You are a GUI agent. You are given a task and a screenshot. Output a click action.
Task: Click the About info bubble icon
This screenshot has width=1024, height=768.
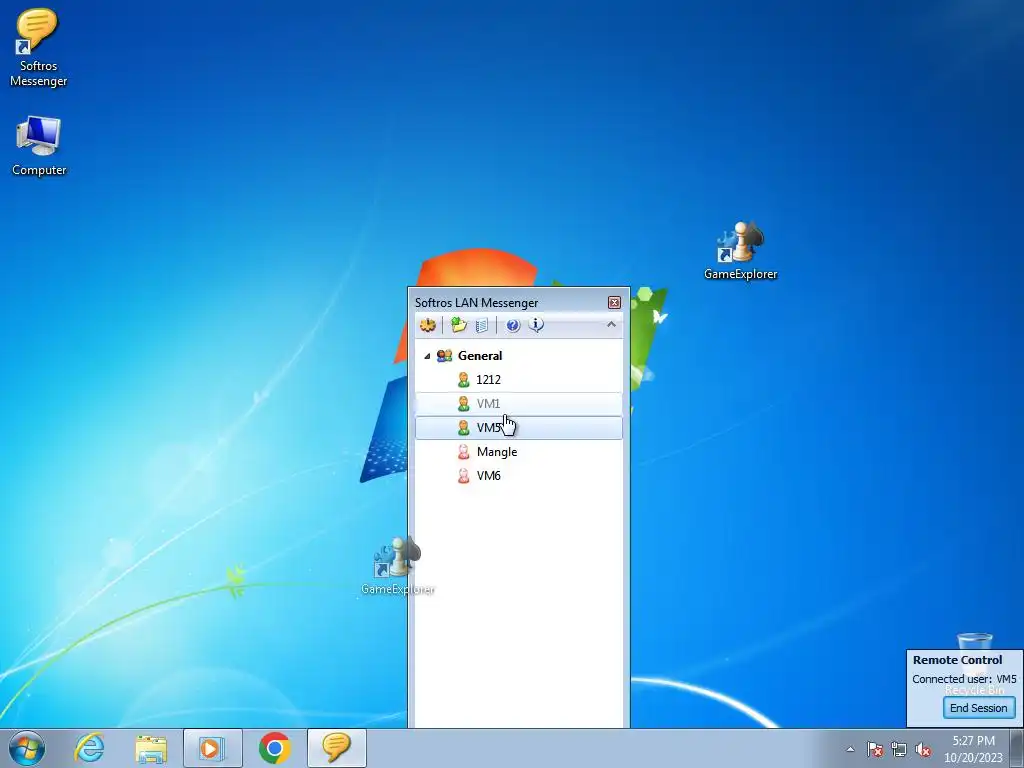[x=536, y=325]
